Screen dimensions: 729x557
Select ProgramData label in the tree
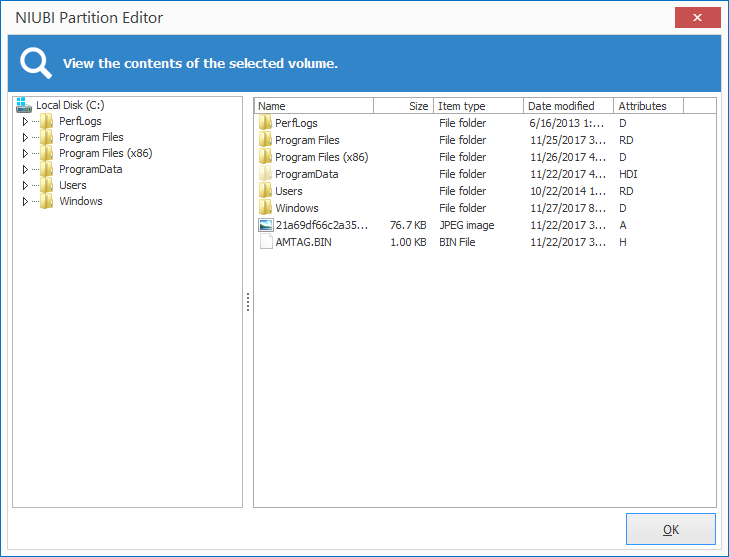[x=91, y=169]
